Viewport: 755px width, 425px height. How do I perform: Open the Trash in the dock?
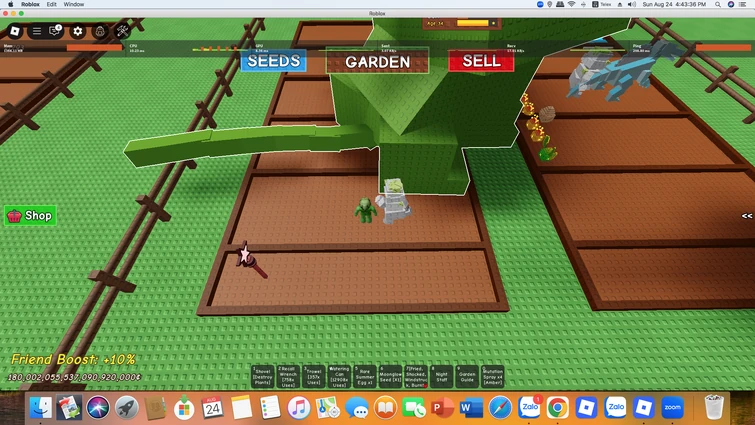pyautogui.click(x=714, y=407)
